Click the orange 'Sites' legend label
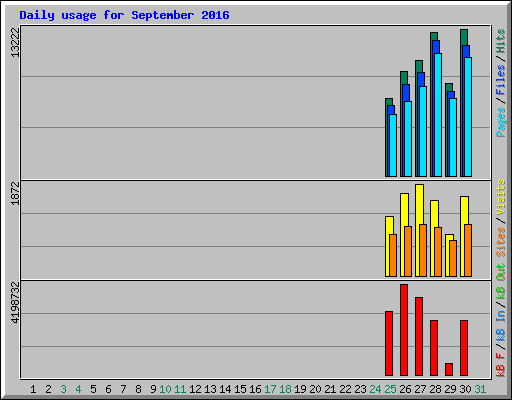Image resolution: width=512 pixels, height=400 pixels. pyautogui.click(x=501, y=241)
